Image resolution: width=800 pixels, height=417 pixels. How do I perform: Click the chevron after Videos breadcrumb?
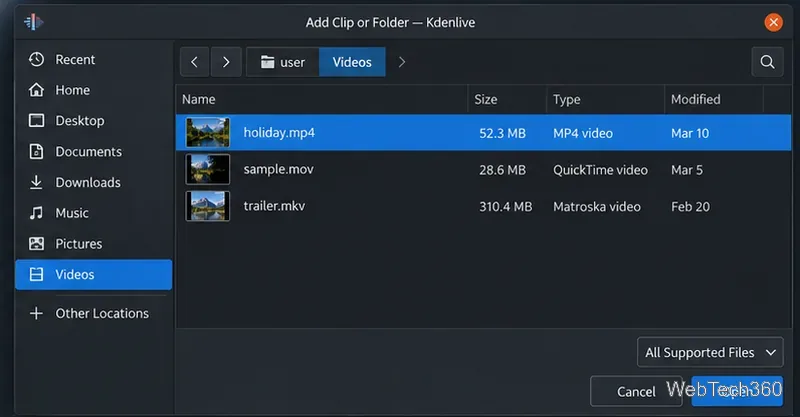[402, 62]
